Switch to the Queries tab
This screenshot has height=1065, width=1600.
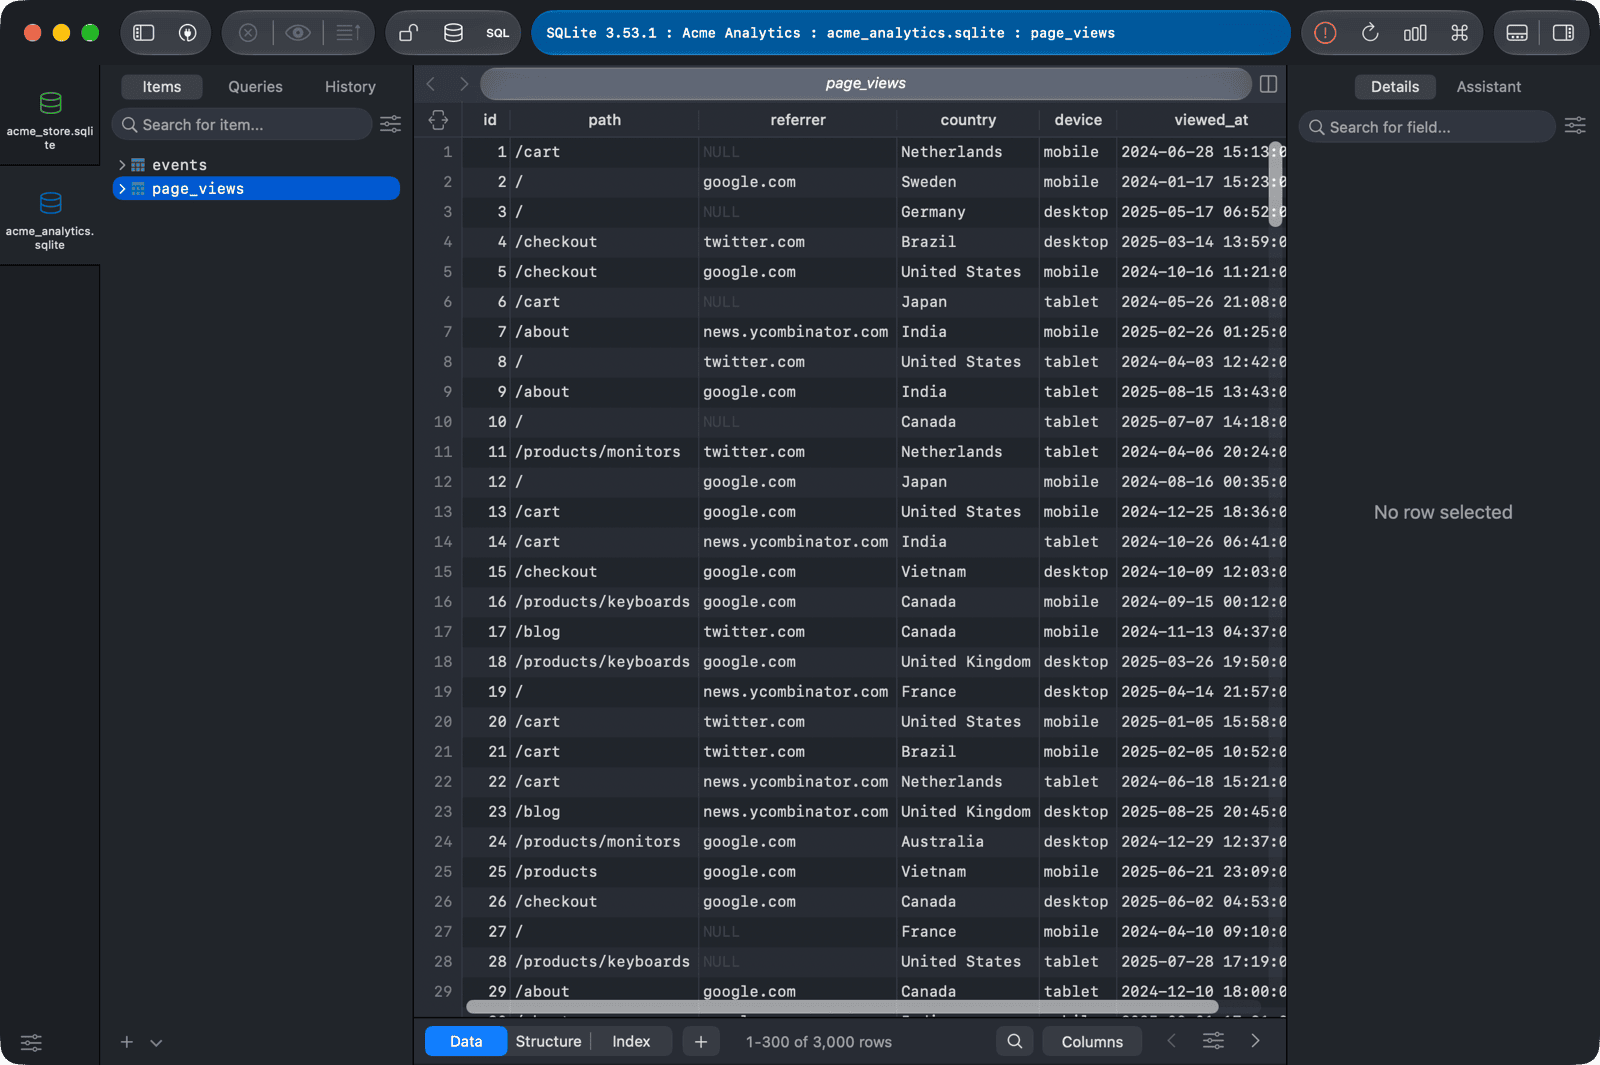pos(255,87)
